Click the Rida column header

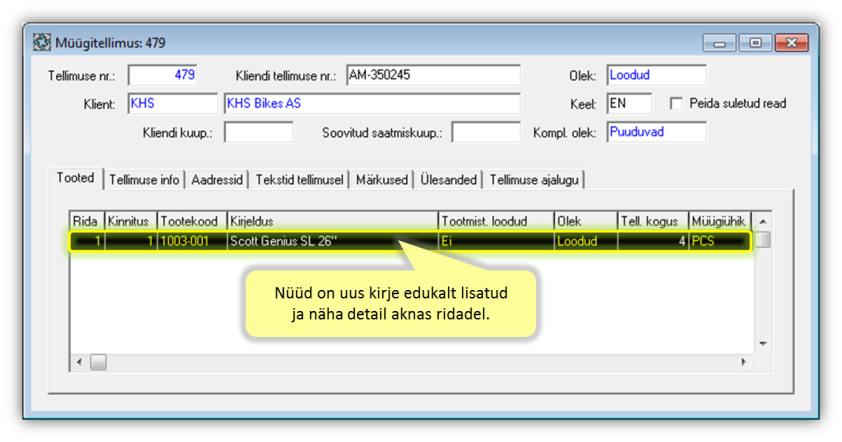[87, 221]
